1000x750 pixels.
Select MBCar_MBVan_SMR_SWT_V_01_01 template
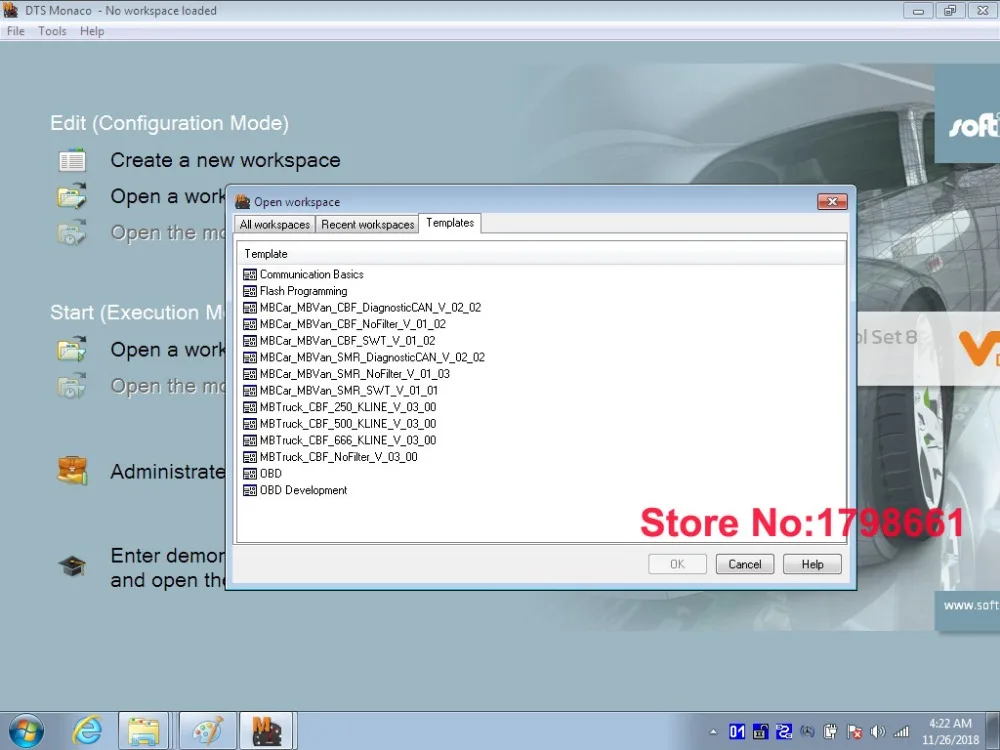point(341,390)
